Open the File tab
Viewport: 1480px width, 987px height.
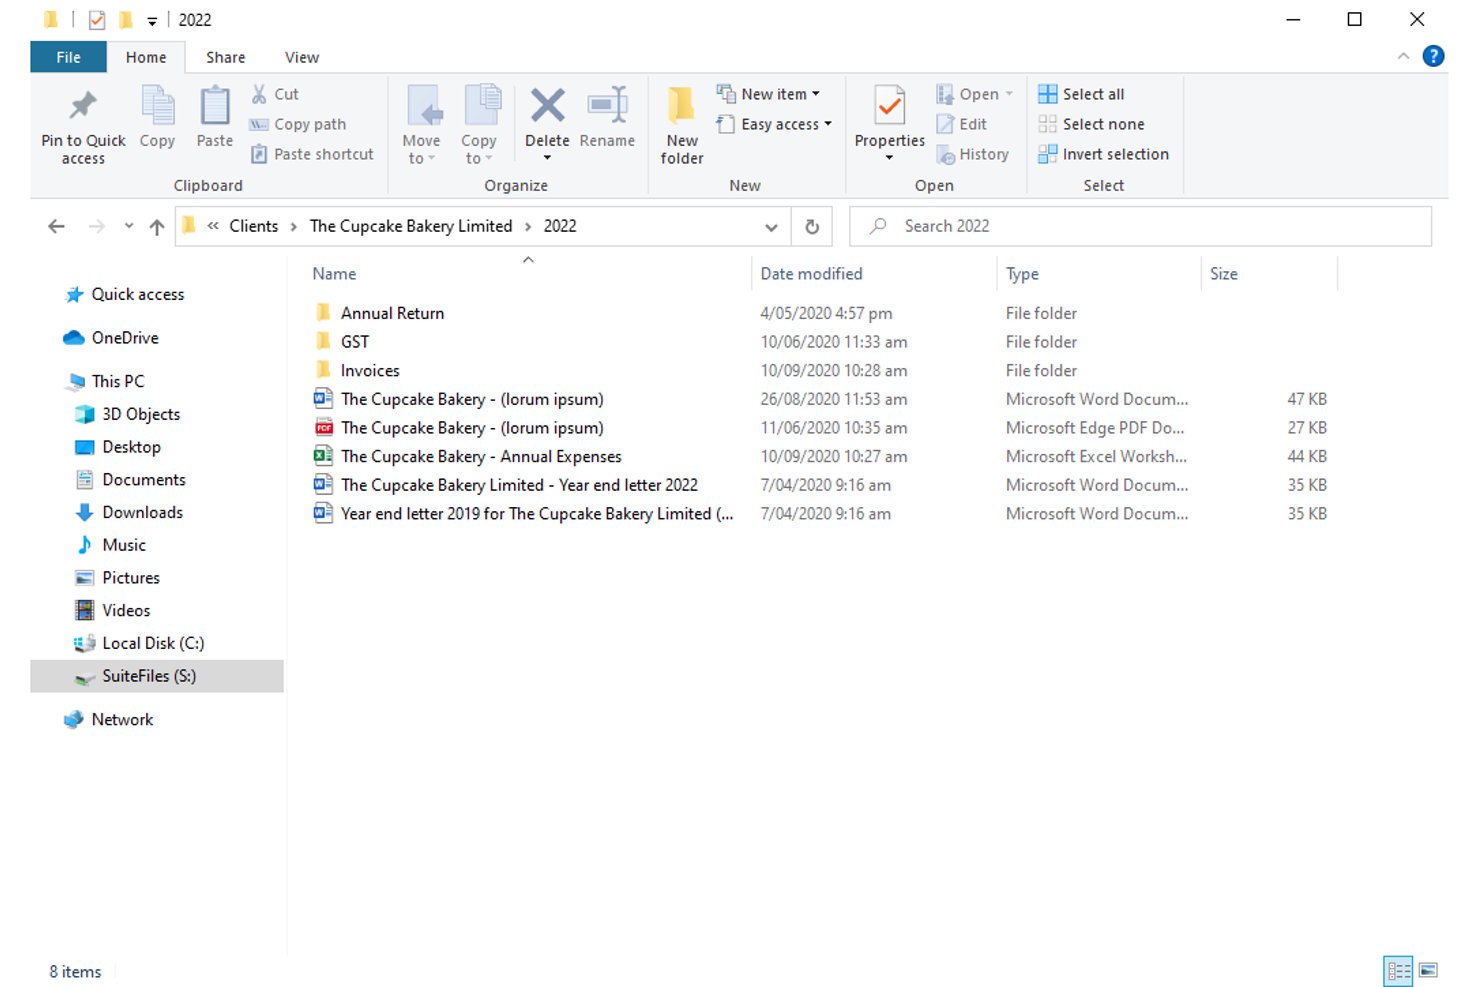tap(68, 57)
